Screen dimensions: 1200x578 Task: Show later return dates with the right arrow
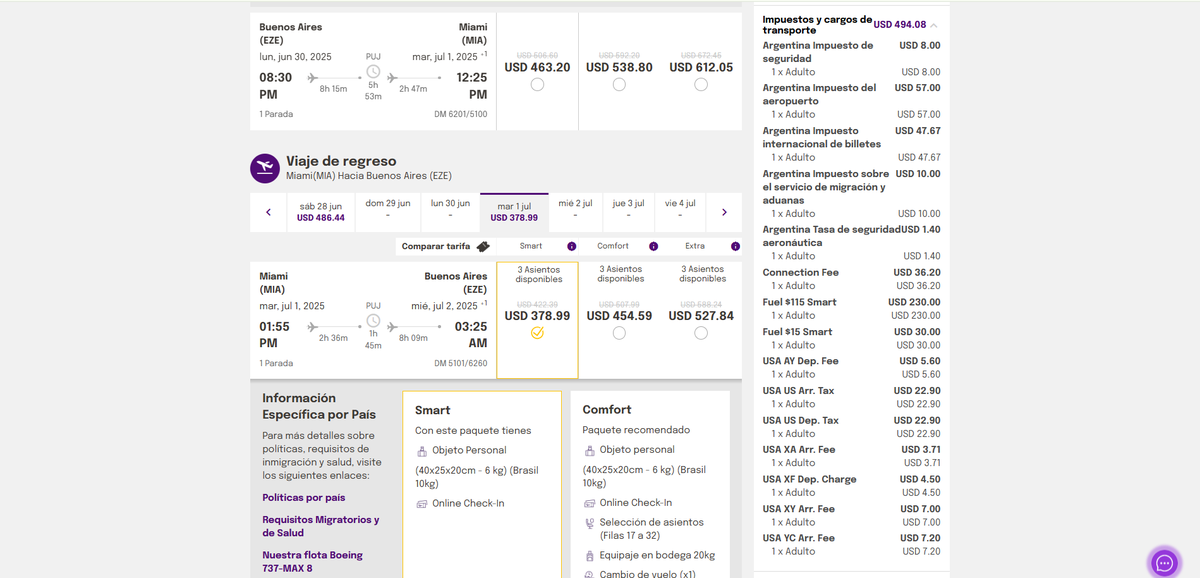click(724, 212)
